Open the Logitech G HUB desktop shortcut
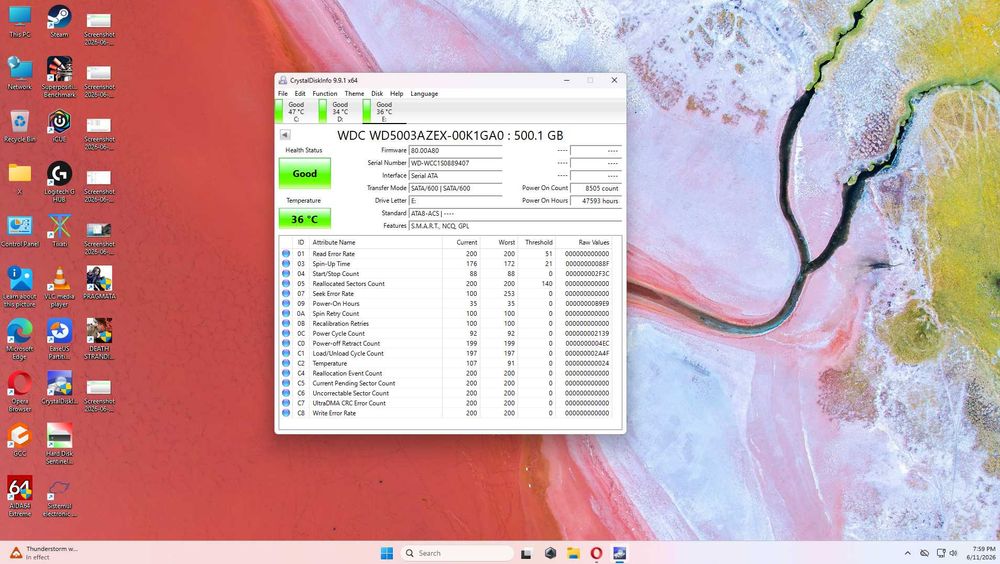Viewport: 1000px width, 564px height. tap(59, 182)
